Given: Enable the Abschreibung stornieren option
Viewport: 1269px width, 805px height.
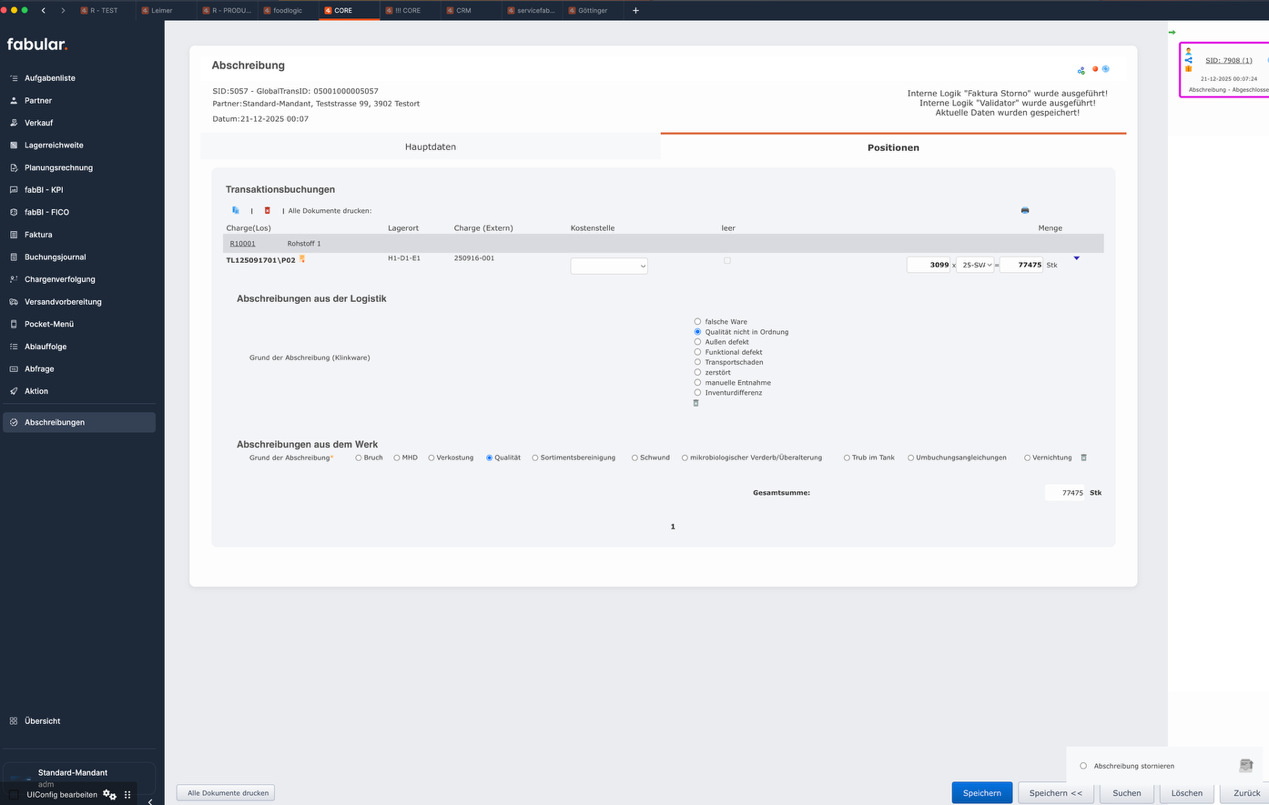Looking at the screenshot, I should [x=1083, y=765].
